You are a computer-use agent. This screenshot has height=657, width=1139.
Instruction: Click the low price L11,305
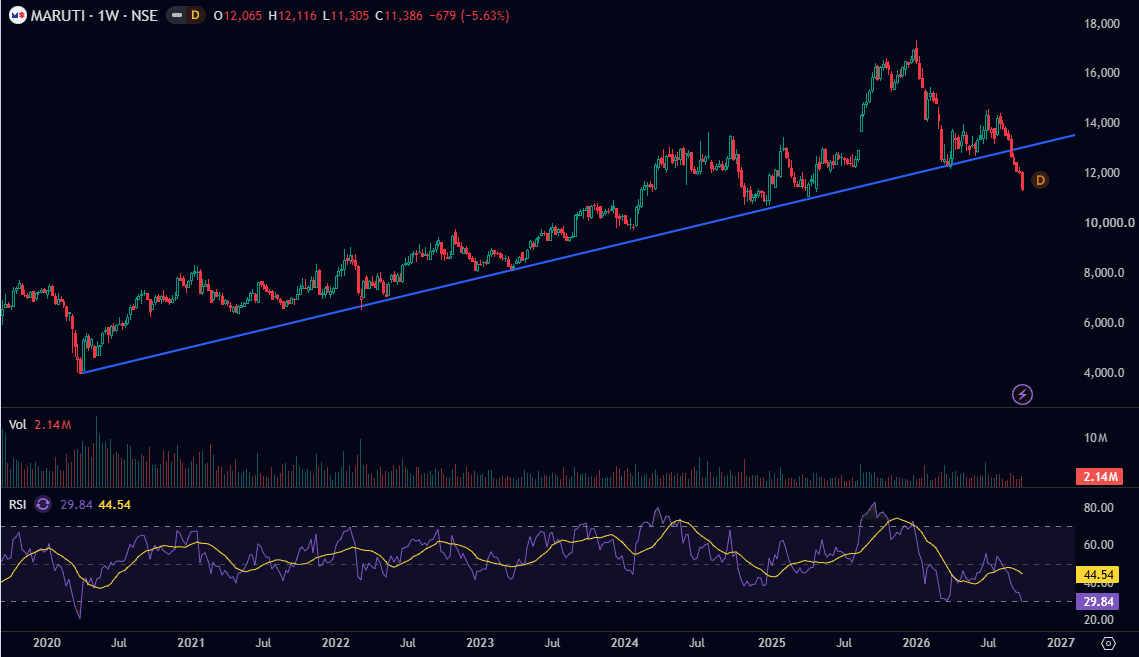(x=346, y=15)
